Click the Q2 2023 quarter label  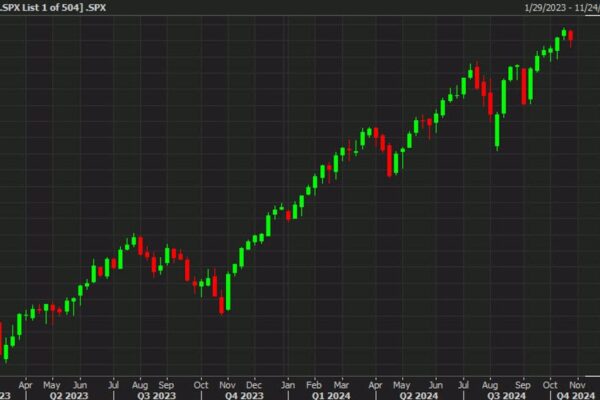pos(69,395)
